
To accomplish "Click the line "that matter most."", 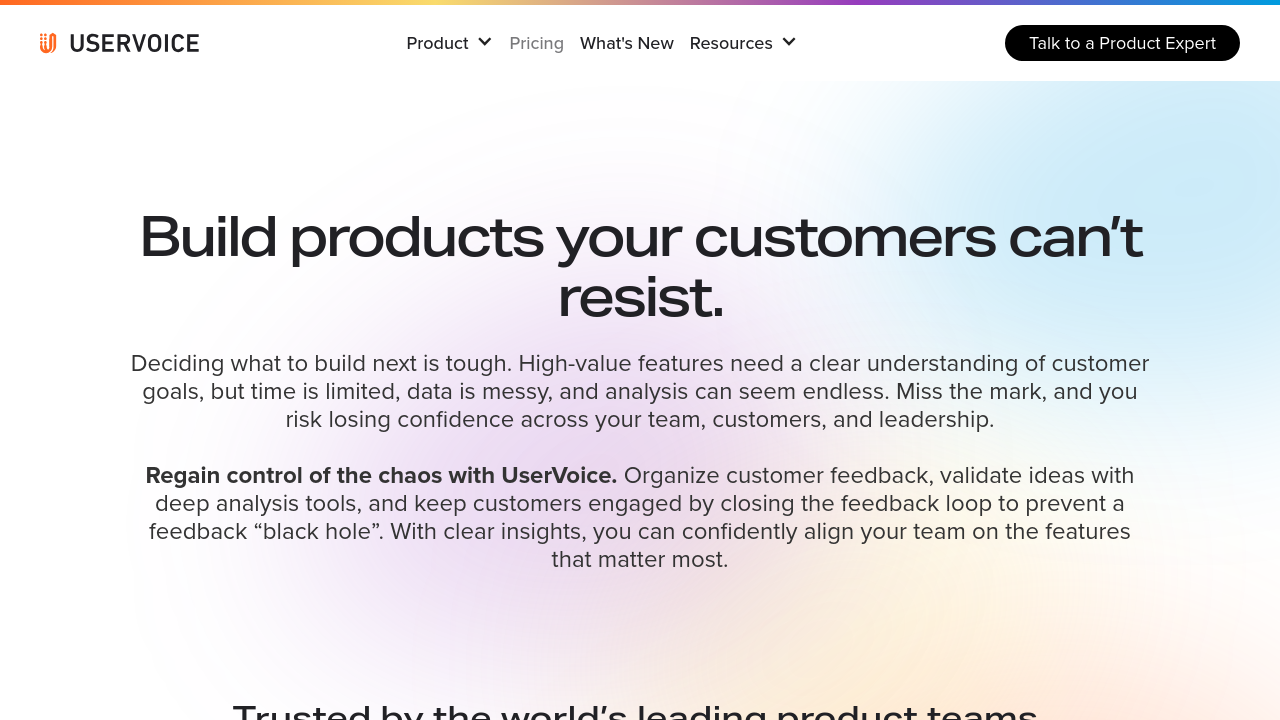I will point(640,559).
